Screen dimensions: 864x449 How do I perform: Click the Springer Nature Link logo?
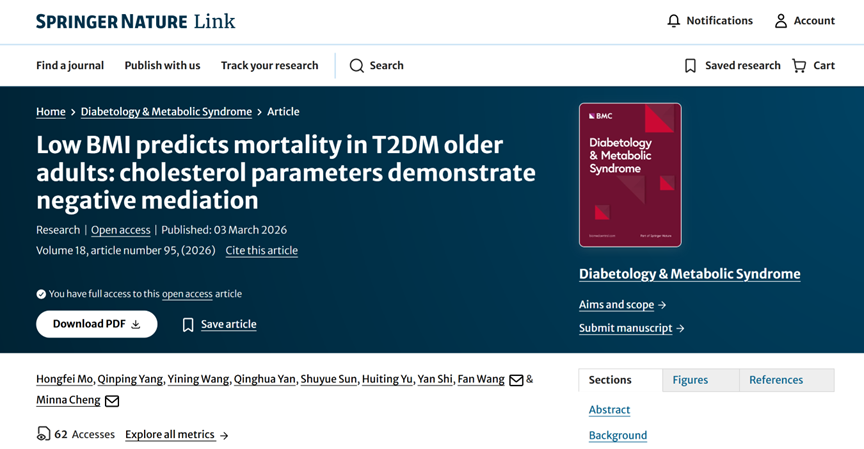click(136, 21)
